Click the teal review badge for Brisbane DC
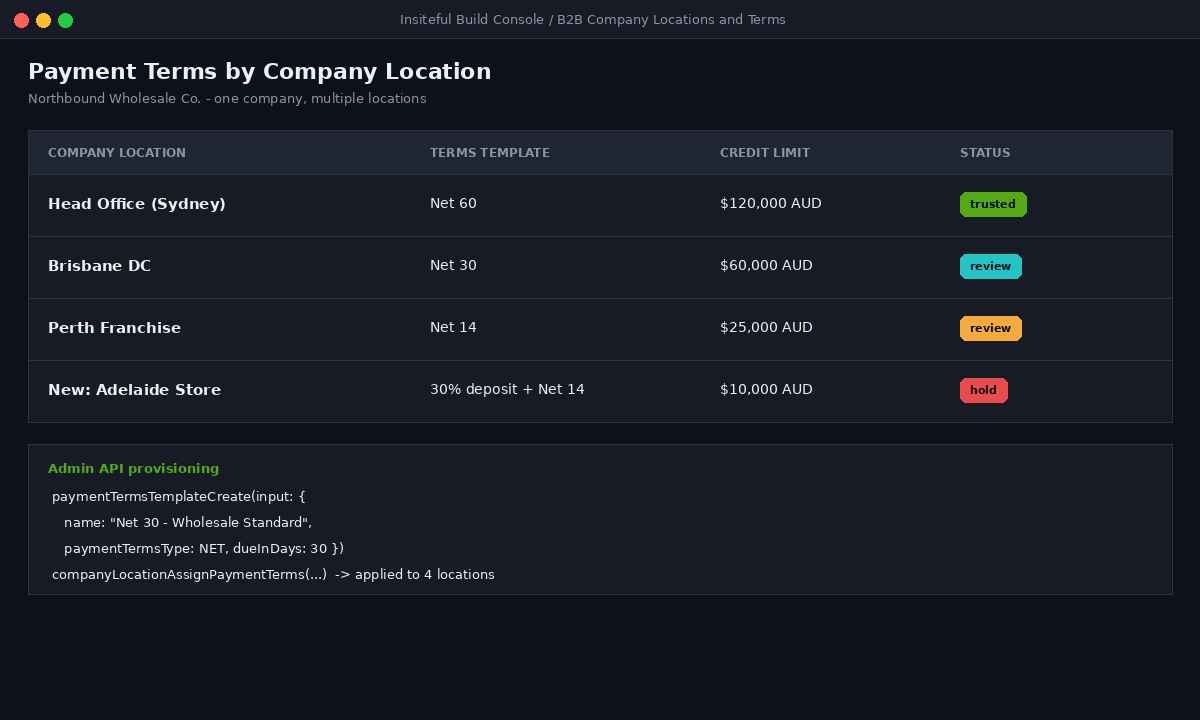 coord(991,267)
